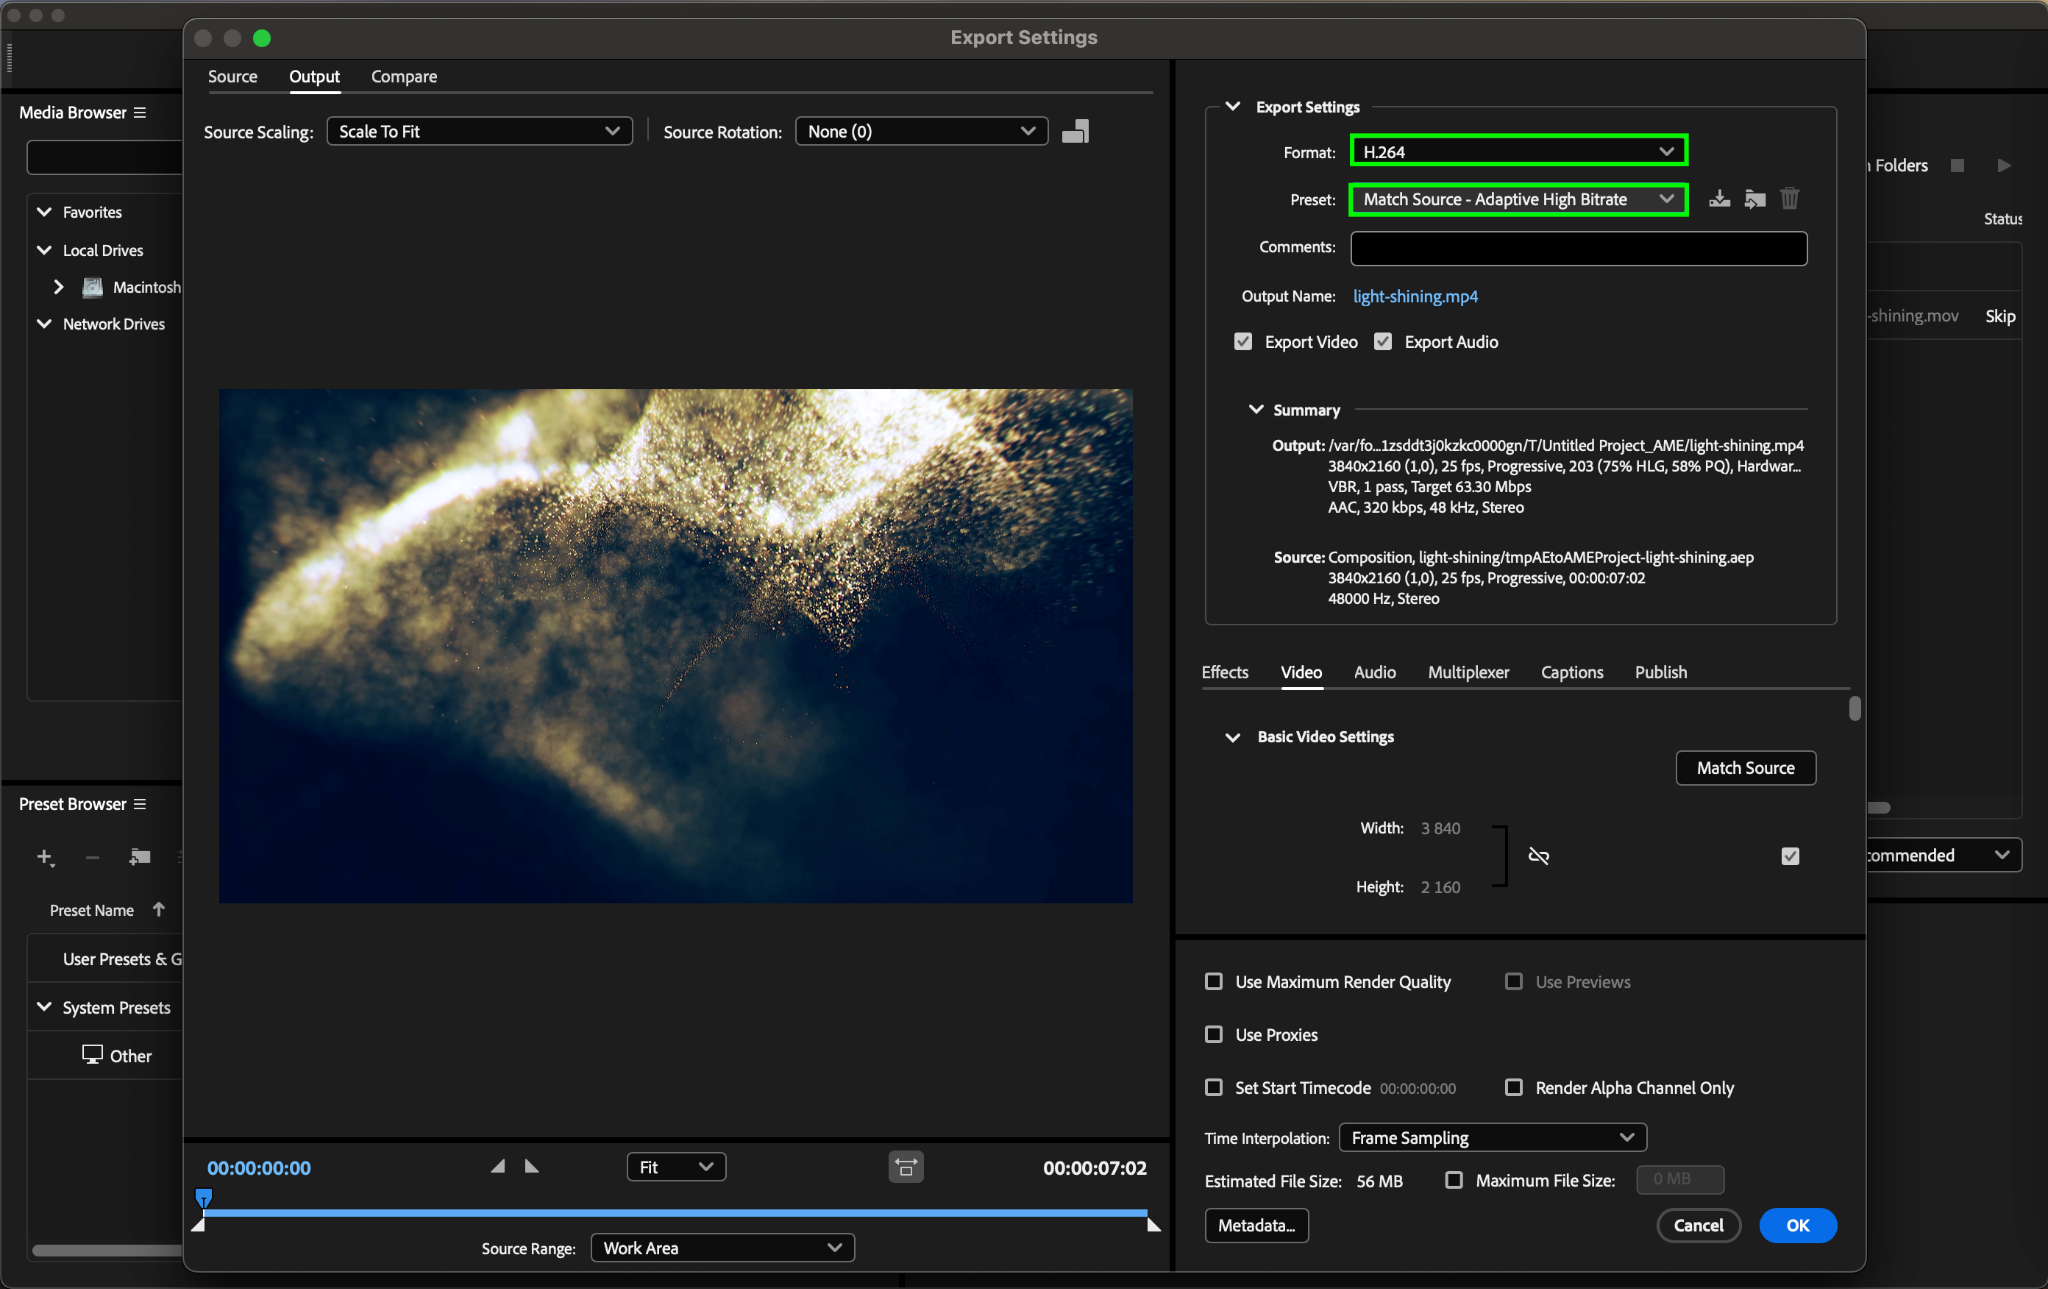Image resolution: width=2048 pixels, height=1289 pixels.
Task: Switch to the Source tab
Action: tap(232, 77)
